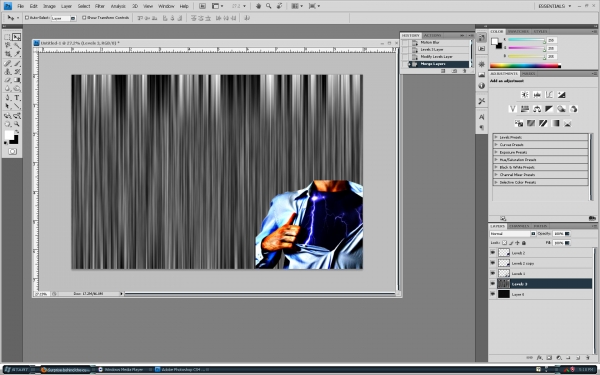Hide the Levels 2 layer

click(x=492, y=253)
